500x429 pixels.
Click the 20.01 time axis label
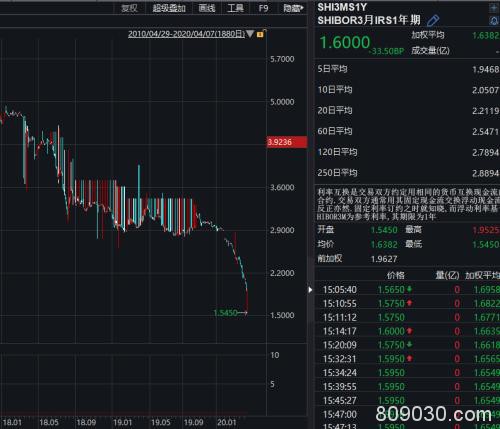pyautogui.click(x=227, y=422)
